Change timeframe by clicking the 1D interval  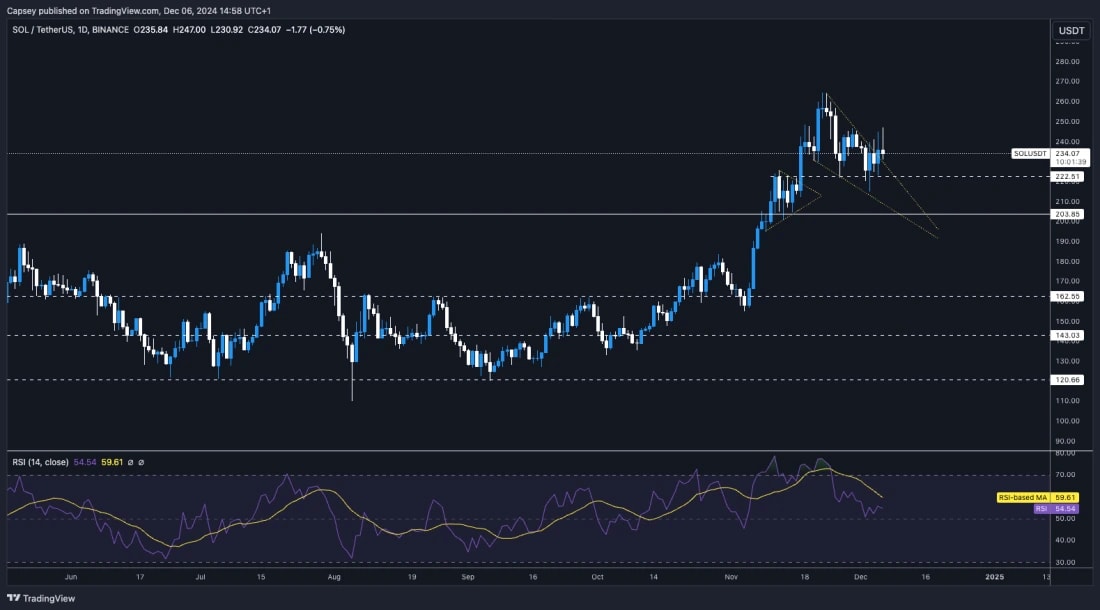coord(82,29)
